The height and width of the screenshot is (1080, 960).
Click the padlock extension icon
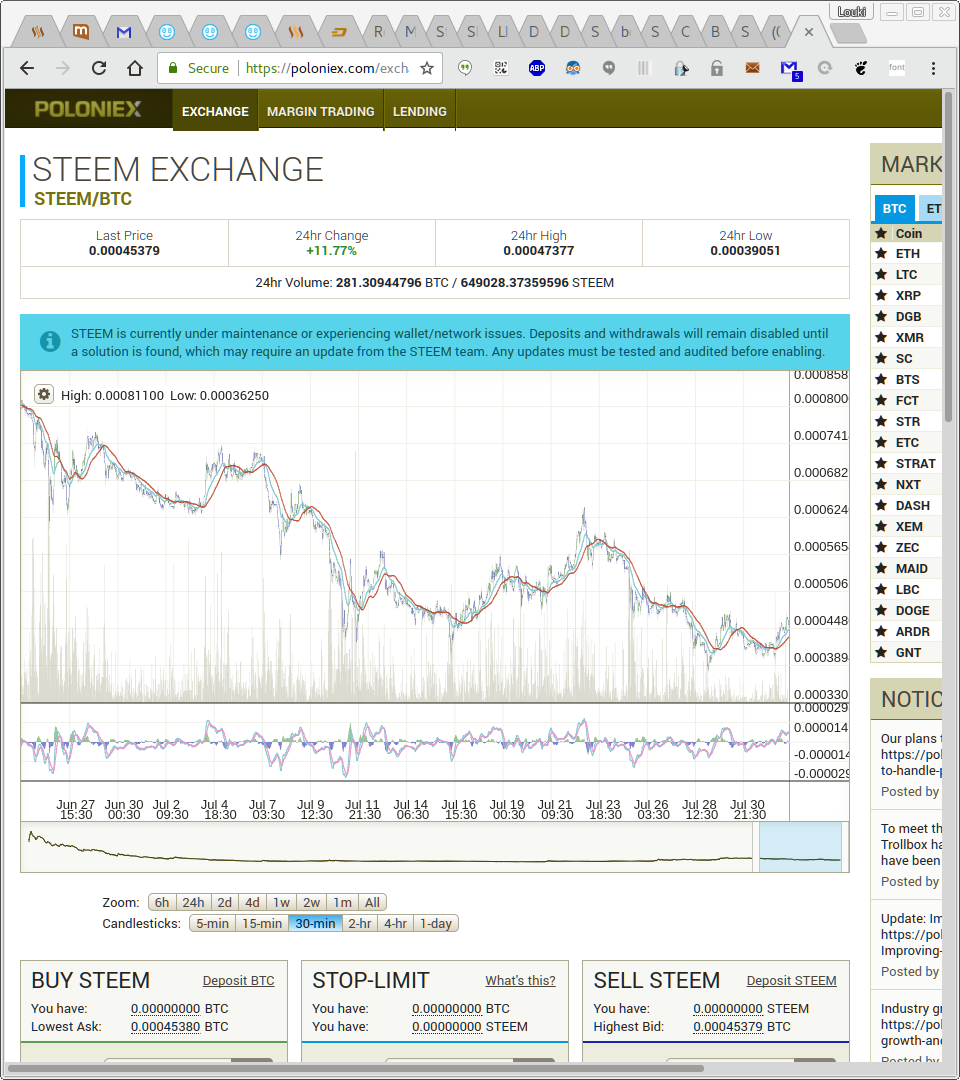tap(717, 68)
